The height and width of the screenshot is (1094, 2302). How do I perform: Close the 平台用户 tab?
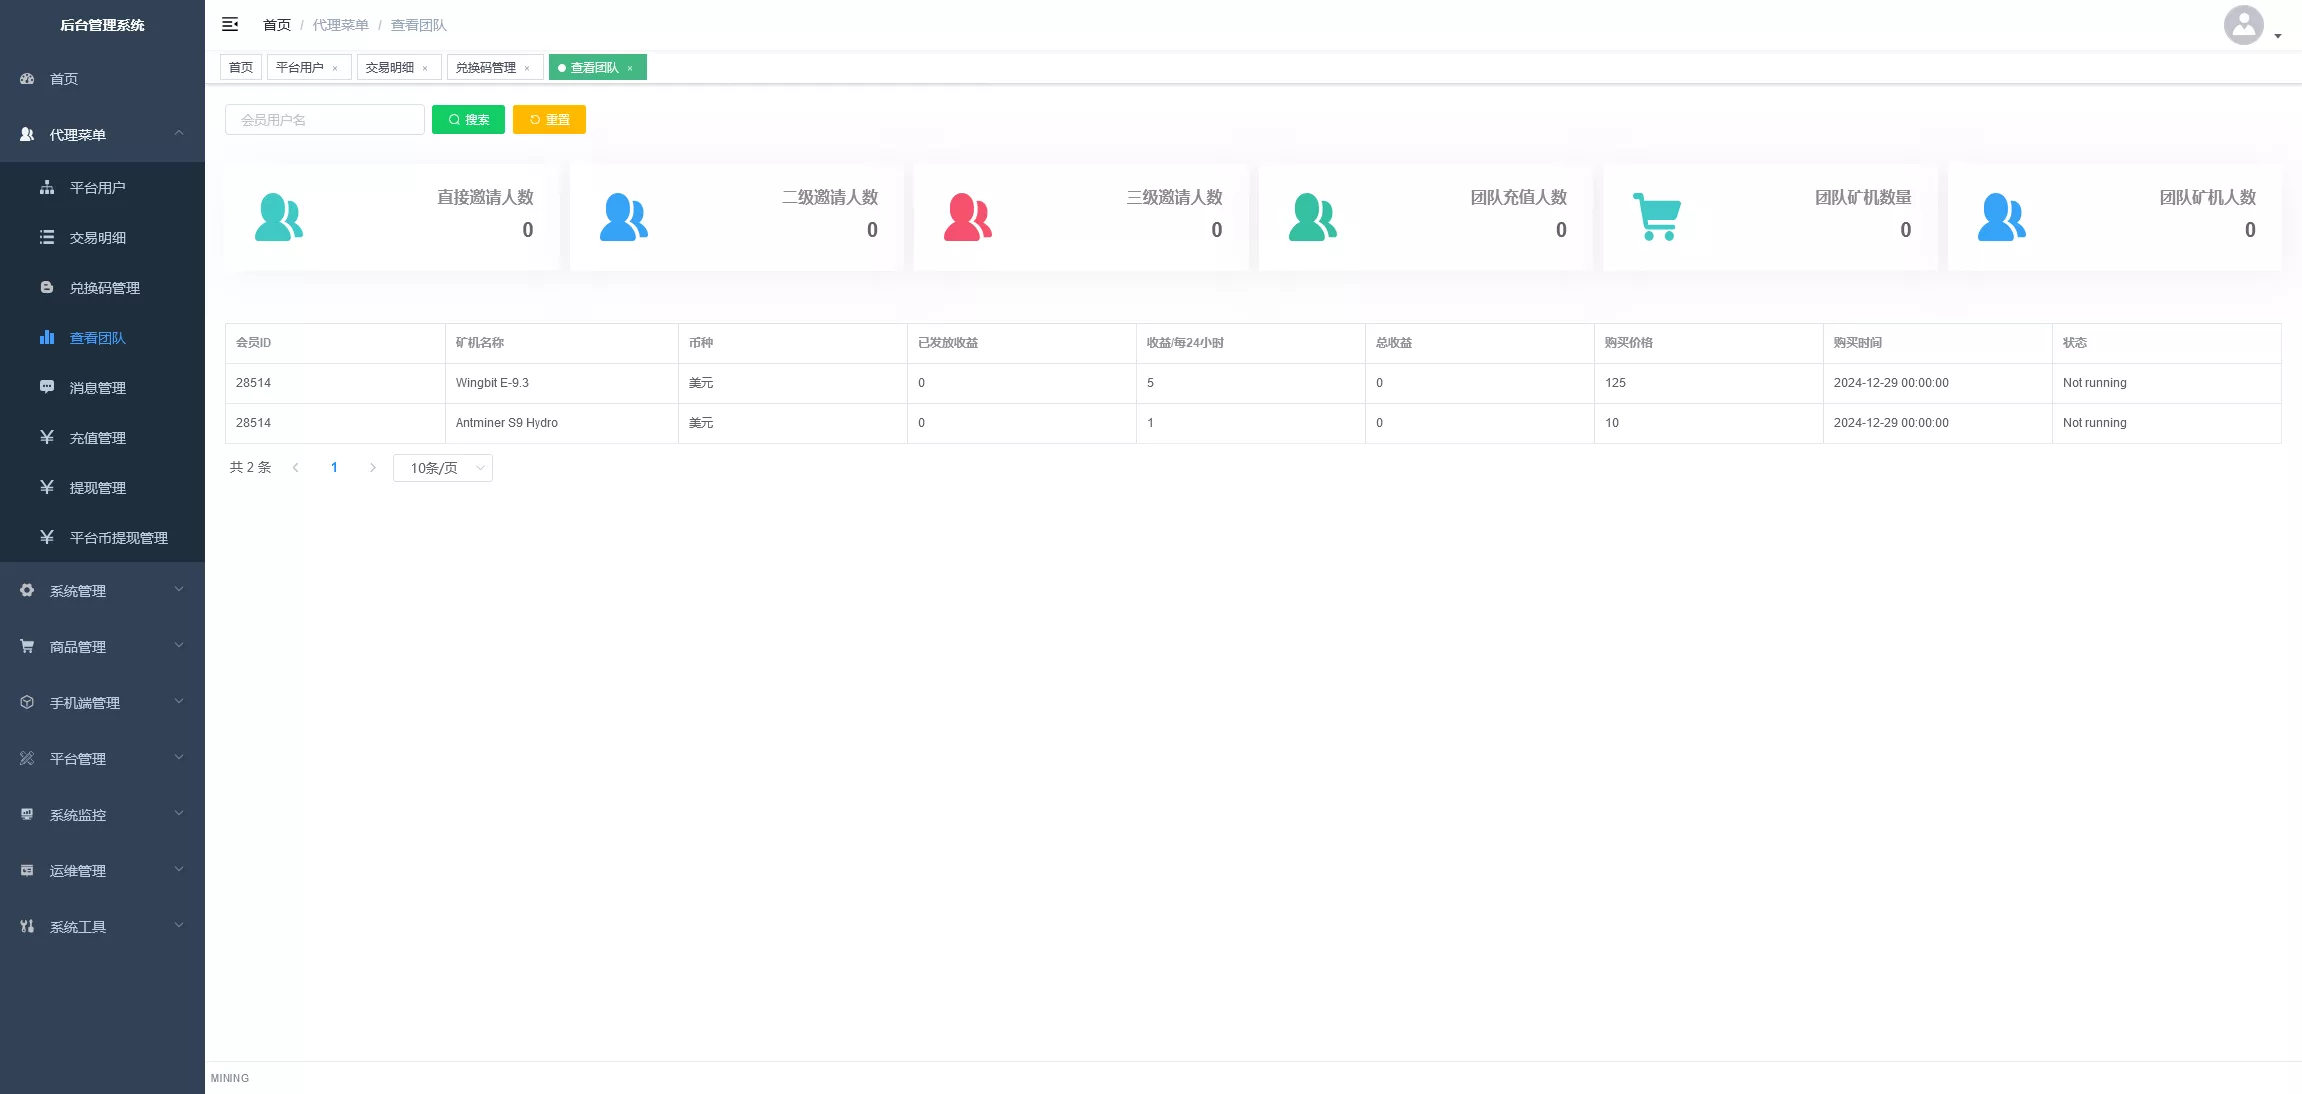point(335,68)
